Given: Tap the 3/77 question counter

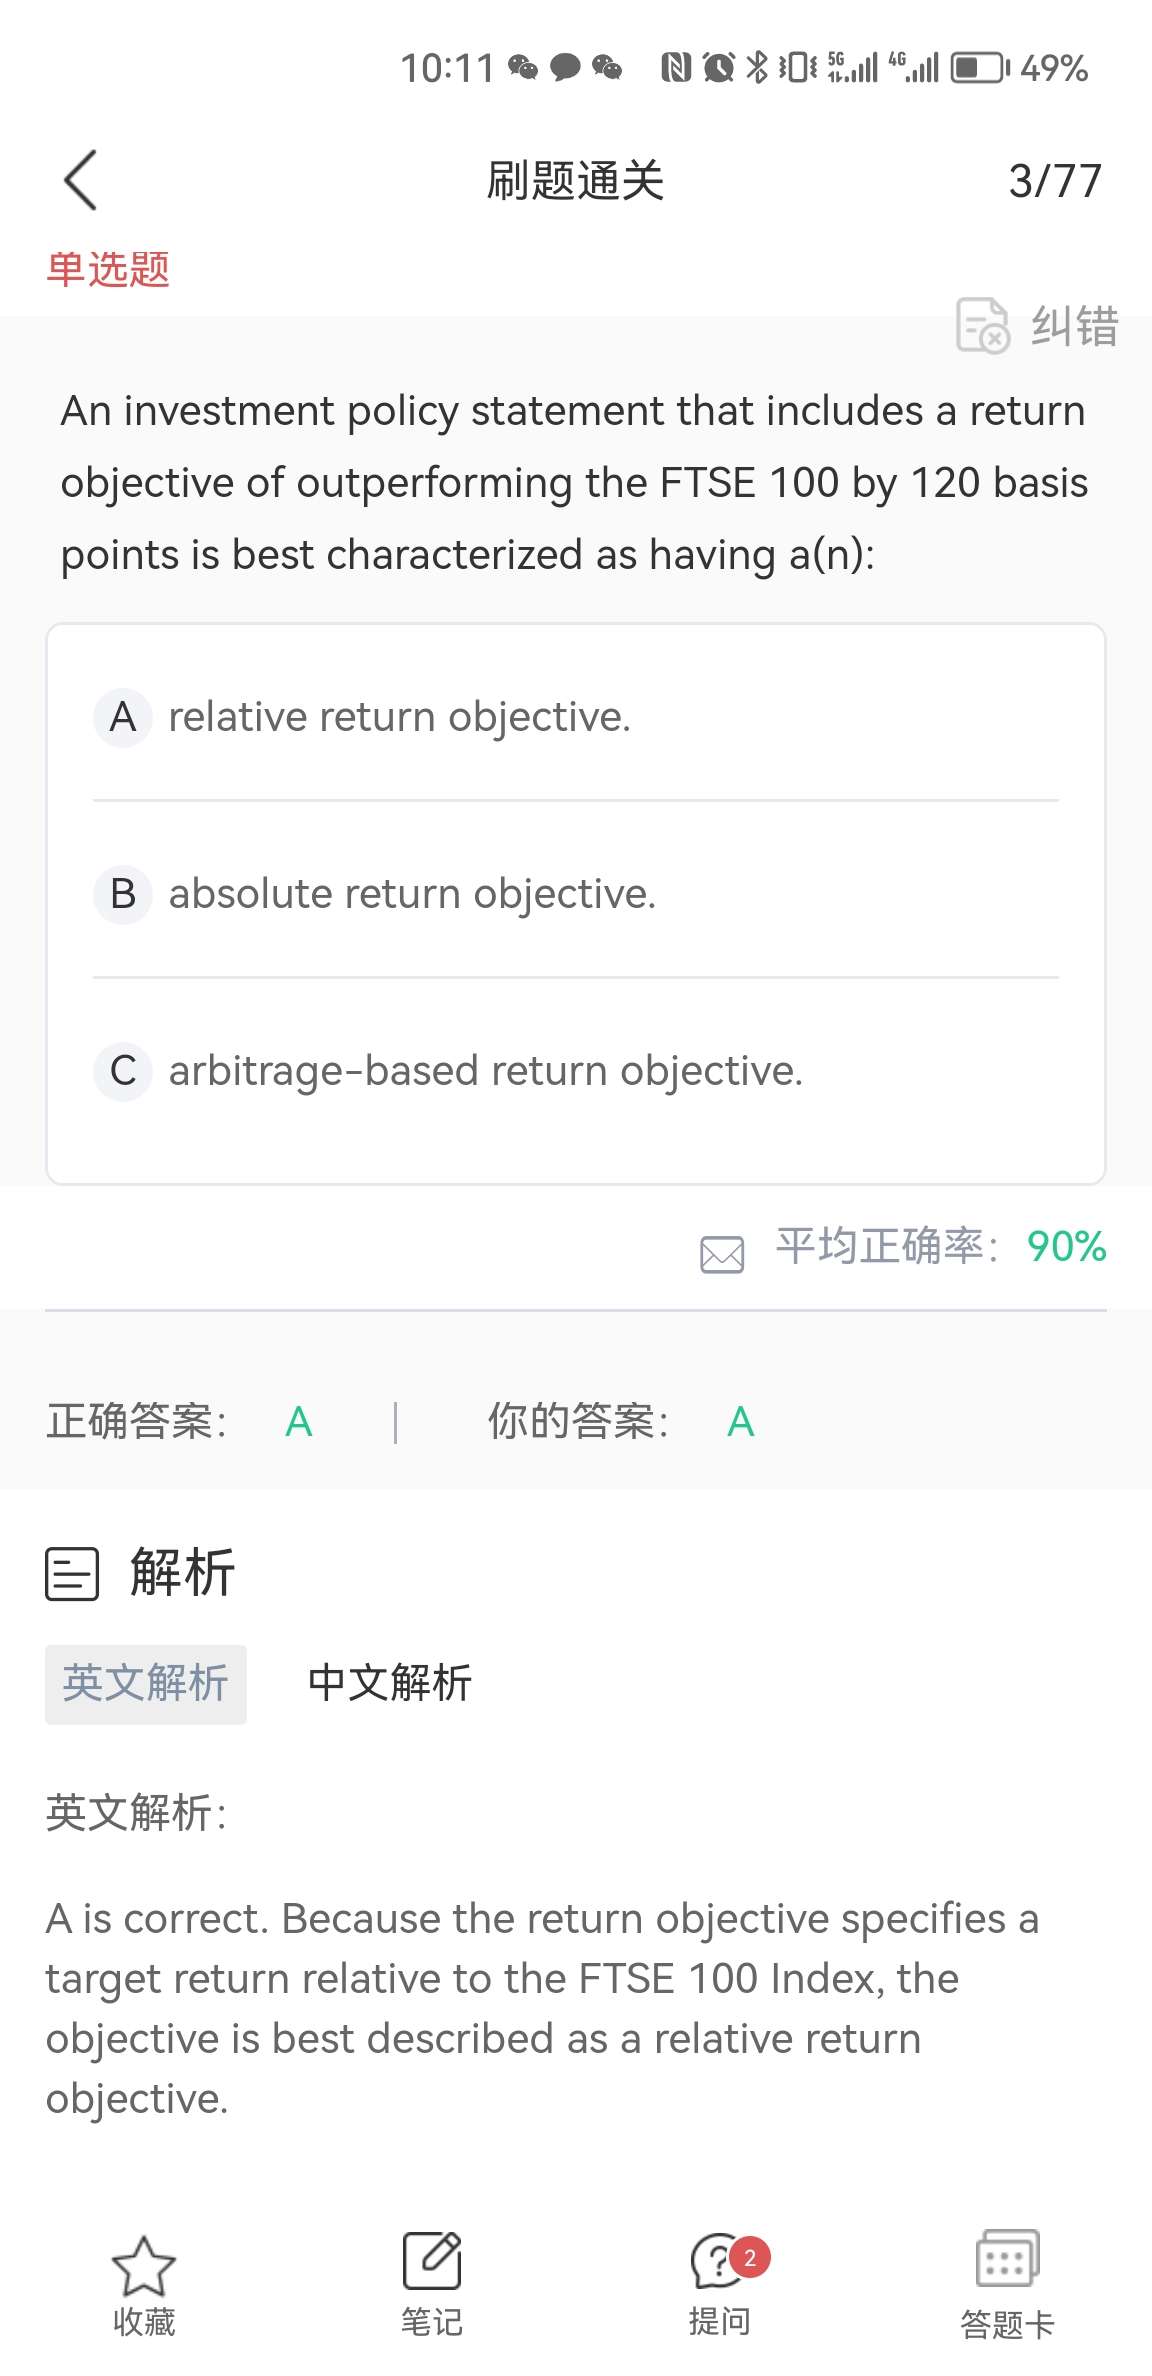Looking at the screenshot, I should point(1054,181).
